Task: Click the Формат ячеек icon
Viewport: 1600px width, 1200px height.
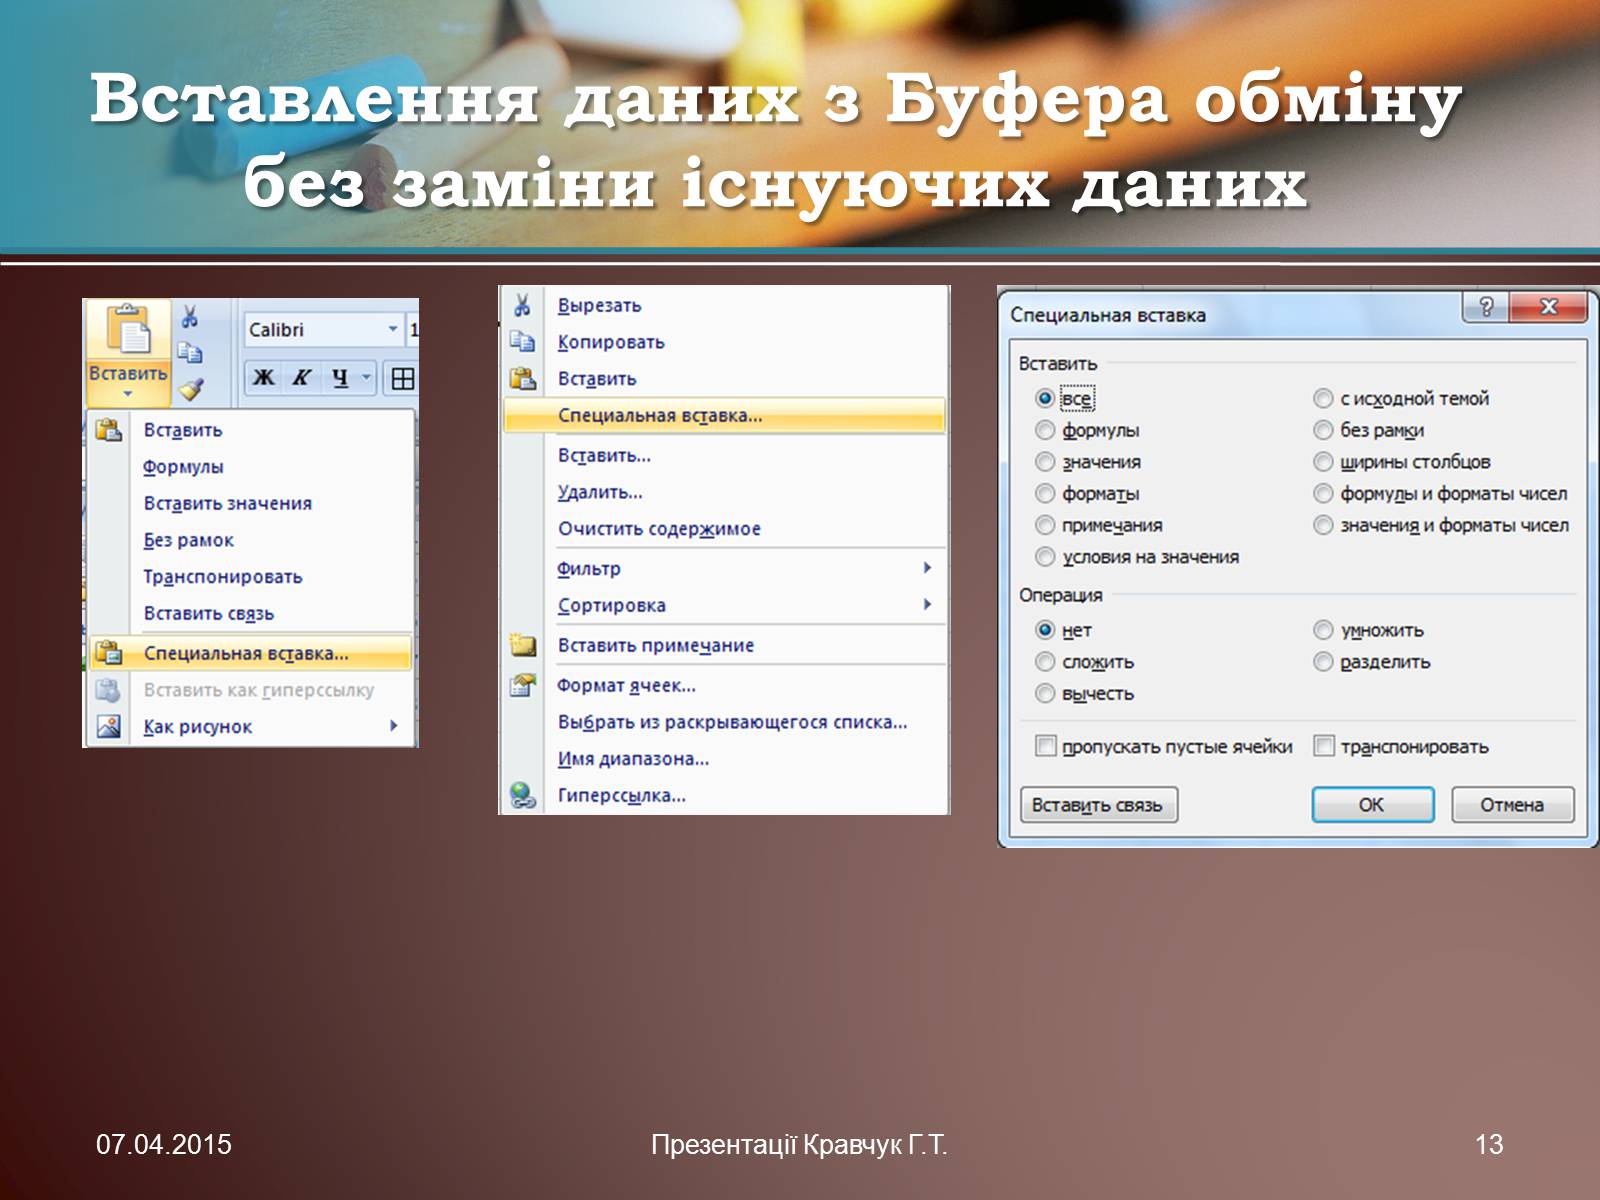Action: pos(522,685)
